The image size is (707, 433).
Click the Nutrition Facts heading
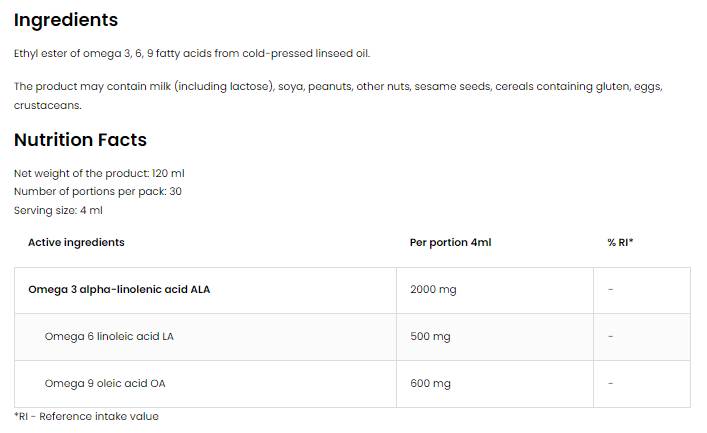pyautogui.click(x=80, y=140)
